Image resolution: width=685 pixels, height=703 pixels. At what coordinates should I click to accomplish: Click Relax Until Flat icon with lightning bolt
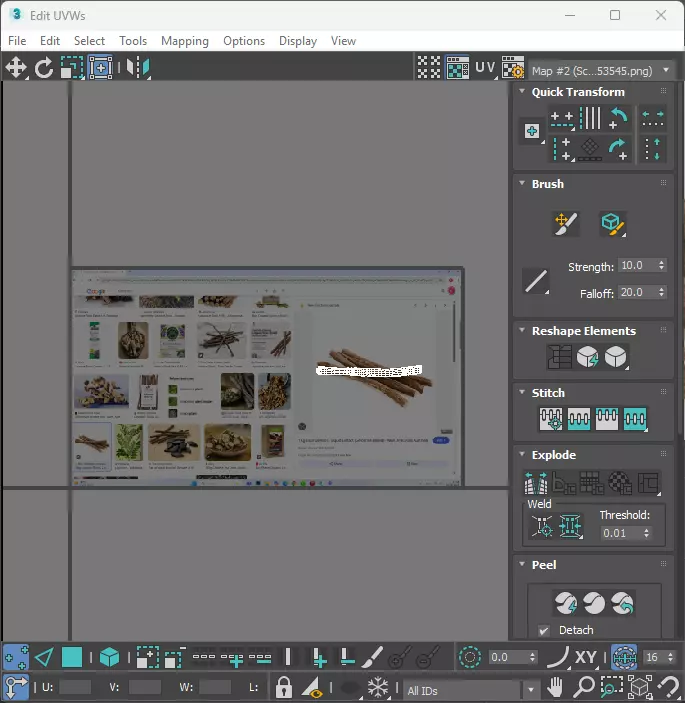coord(587,357)
